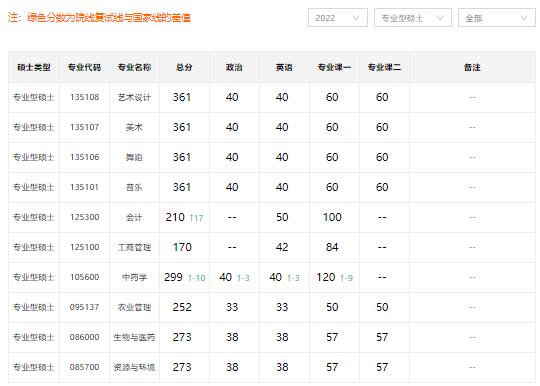Click the 音乐 major name
Viewport: 540px width, 386px height.
pos(134,187)
